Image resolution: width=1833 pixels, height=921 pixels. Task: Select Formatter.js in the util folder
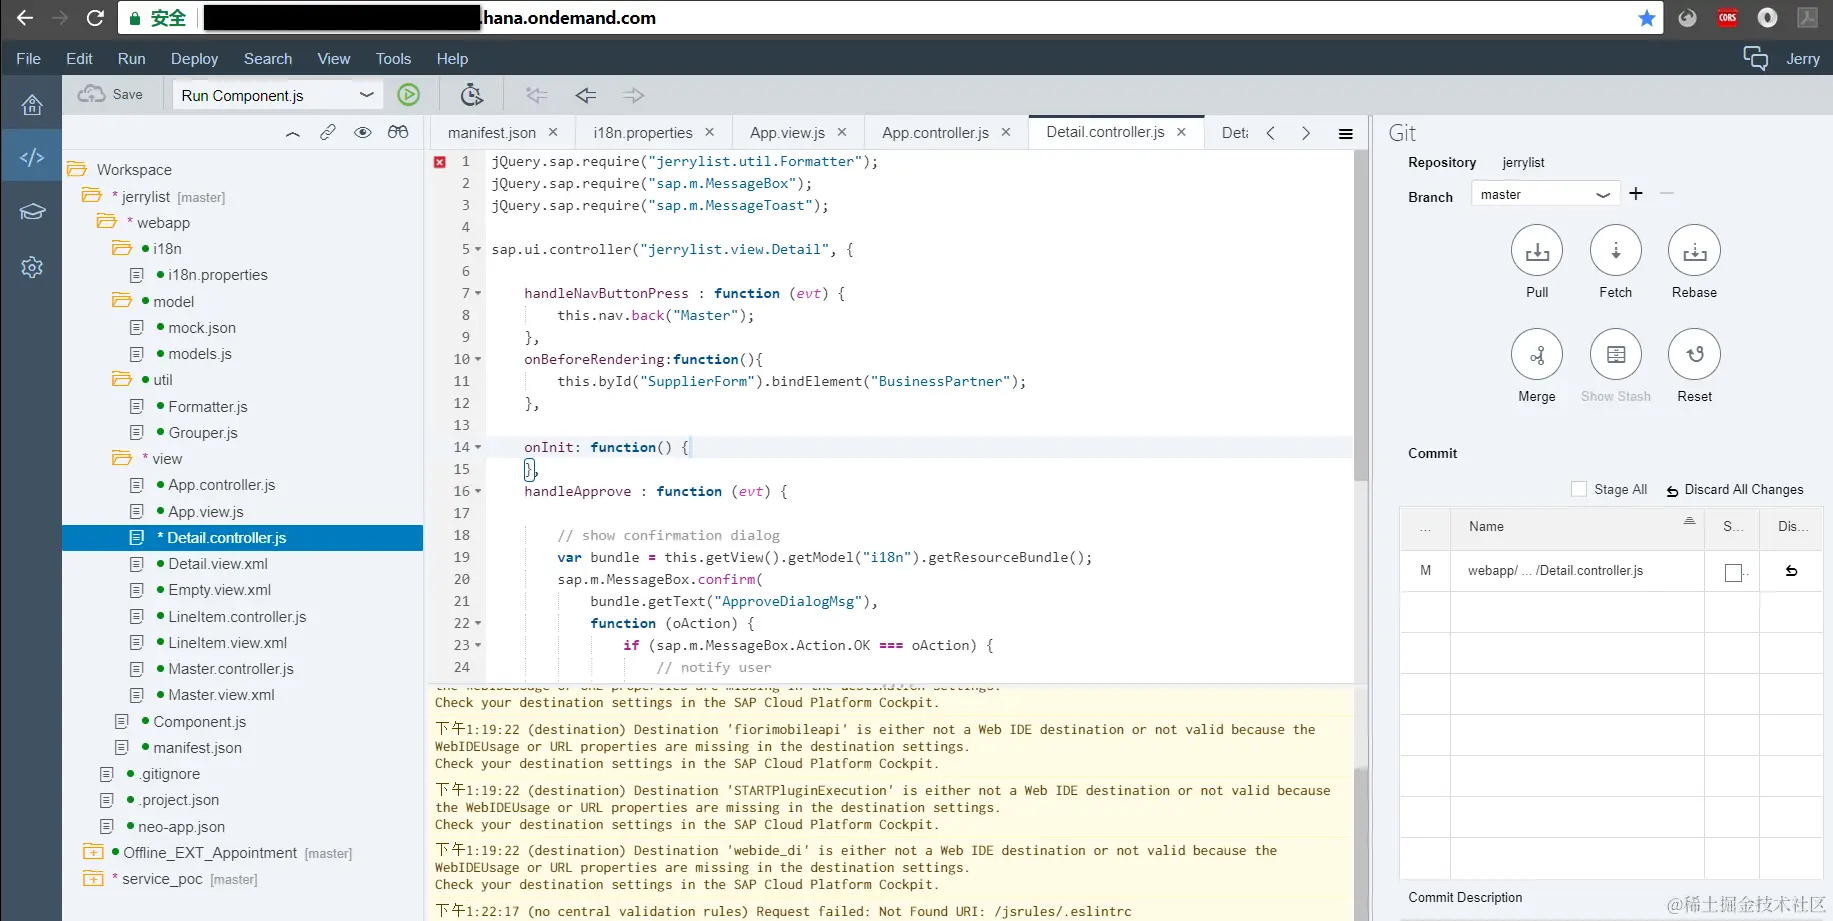208,407
